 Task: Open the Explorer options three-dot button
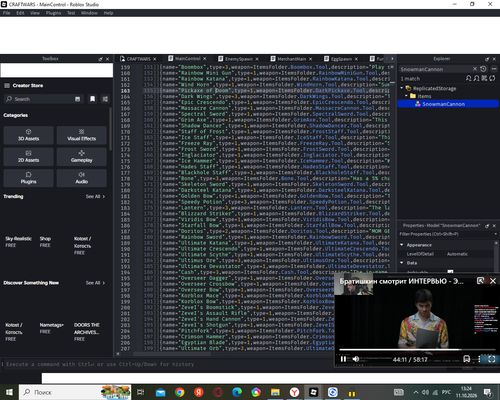[494, 69]
